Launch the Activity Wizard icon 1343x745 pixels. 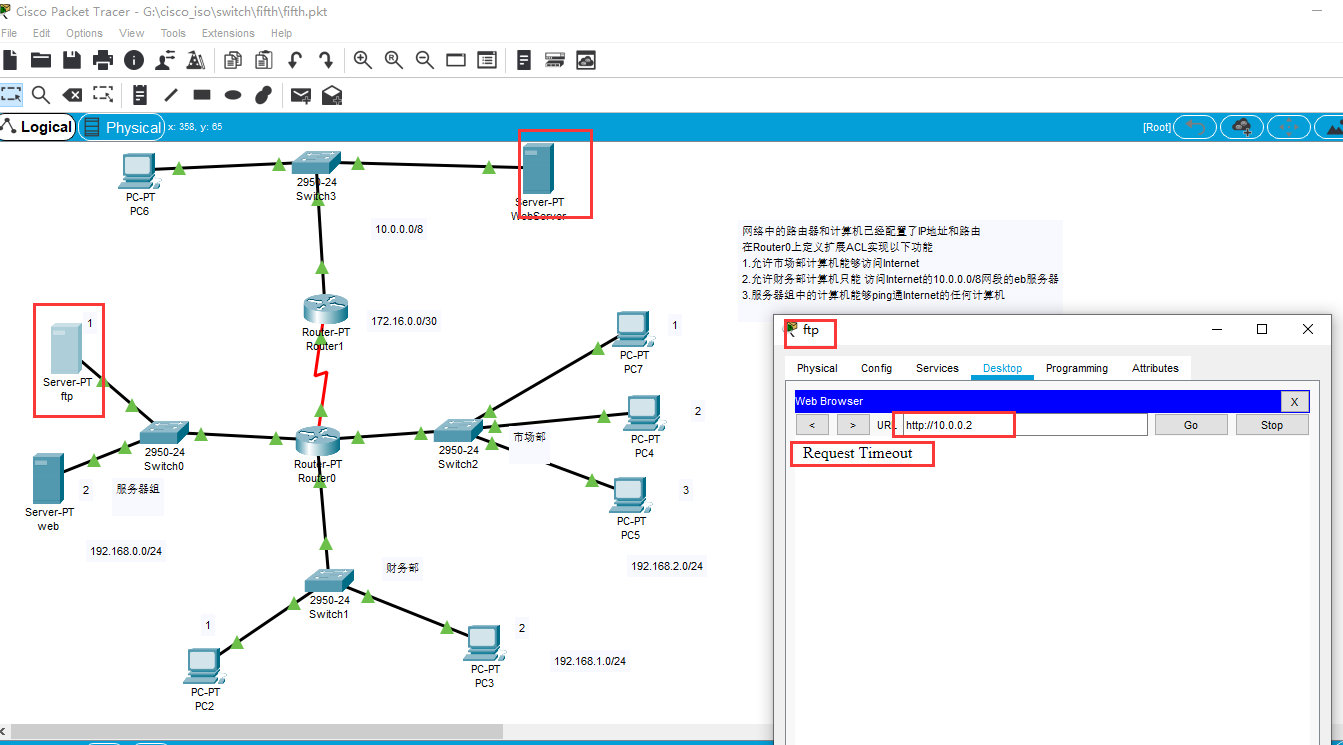point(196,60)
